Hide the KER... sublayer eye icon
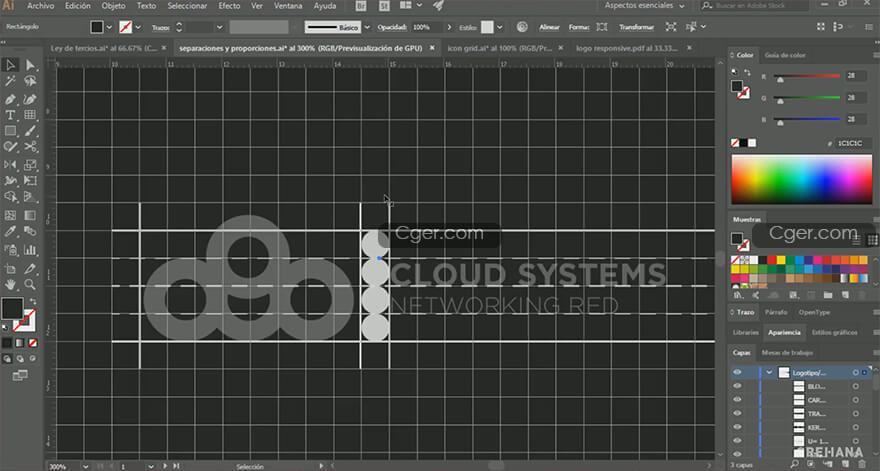880x471 pixels. 737,427
